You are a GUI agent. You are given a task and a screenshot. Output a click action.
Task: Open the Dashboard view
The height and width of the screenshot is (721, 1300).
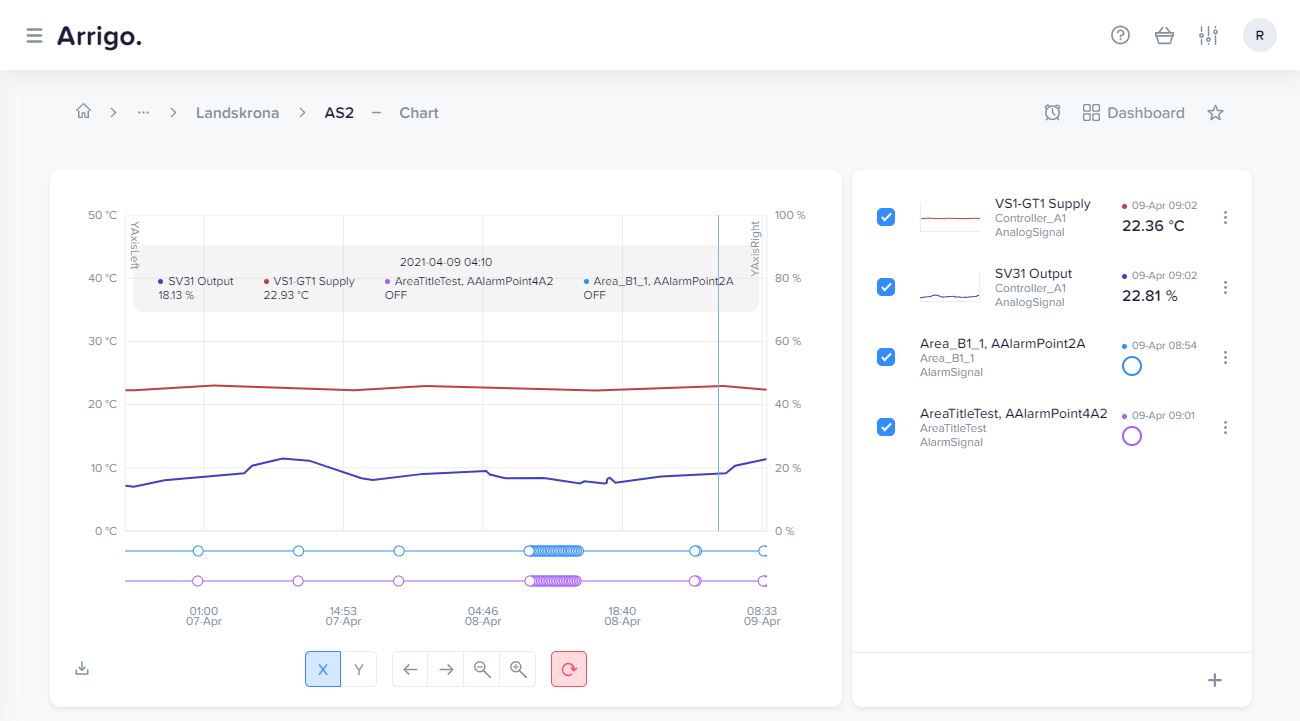pyautogui.click(x=1134, y=113)
